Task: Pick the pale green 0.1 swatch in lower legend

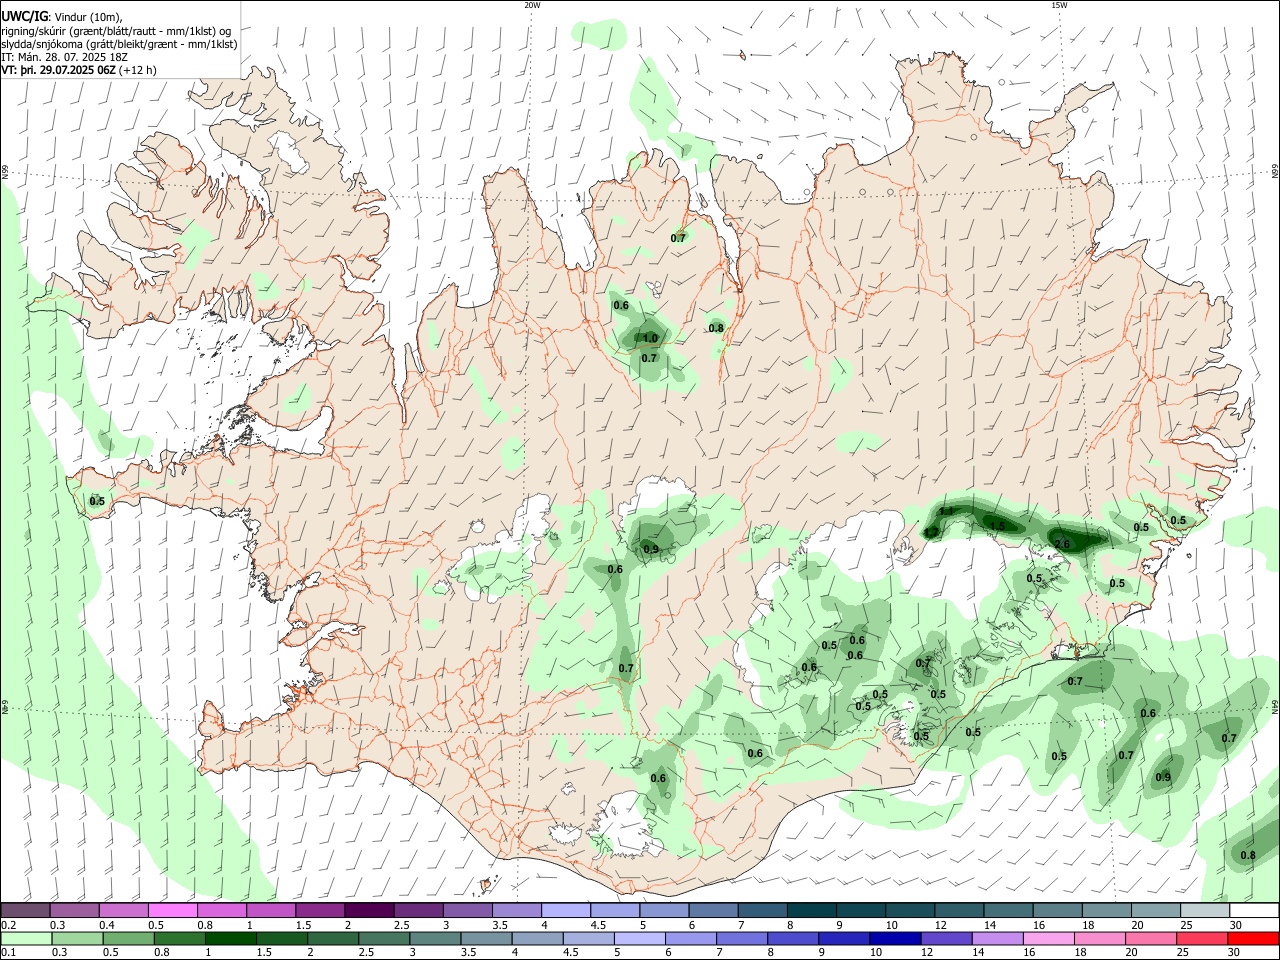Action: coord(25,939)
